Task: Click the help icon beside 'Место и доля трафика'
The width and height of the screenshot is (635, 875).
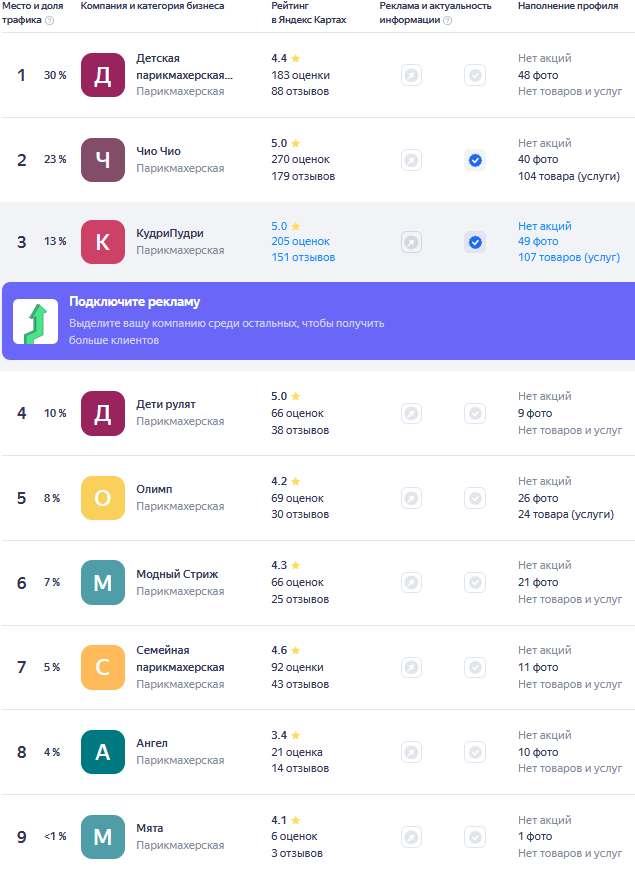Action: pyautogui.click(x=50, y=20)
